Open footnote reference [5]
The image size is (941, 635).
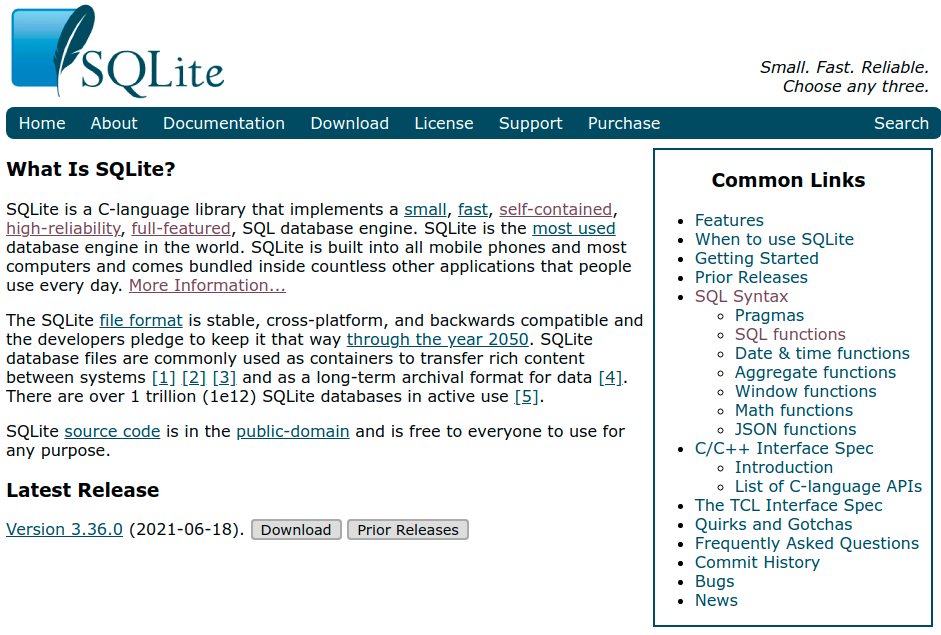pos(526,397)
